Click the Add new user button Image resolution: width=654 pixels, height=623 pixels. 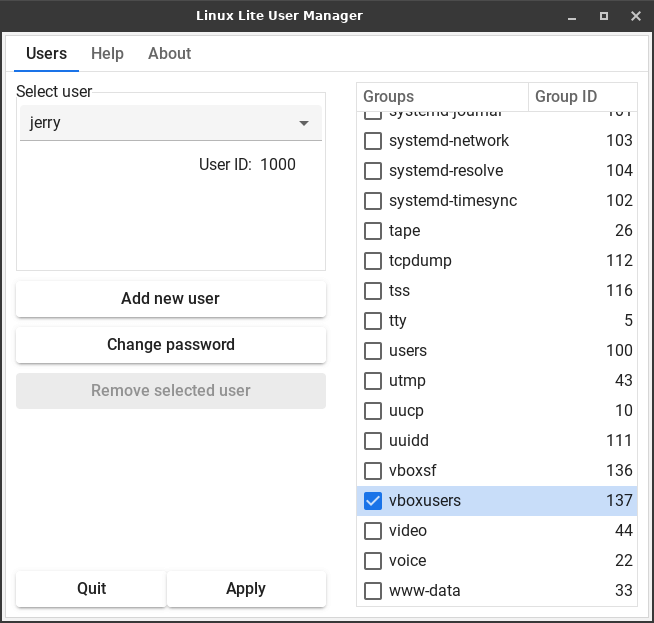pyautogui.click(x=170, y=299)
